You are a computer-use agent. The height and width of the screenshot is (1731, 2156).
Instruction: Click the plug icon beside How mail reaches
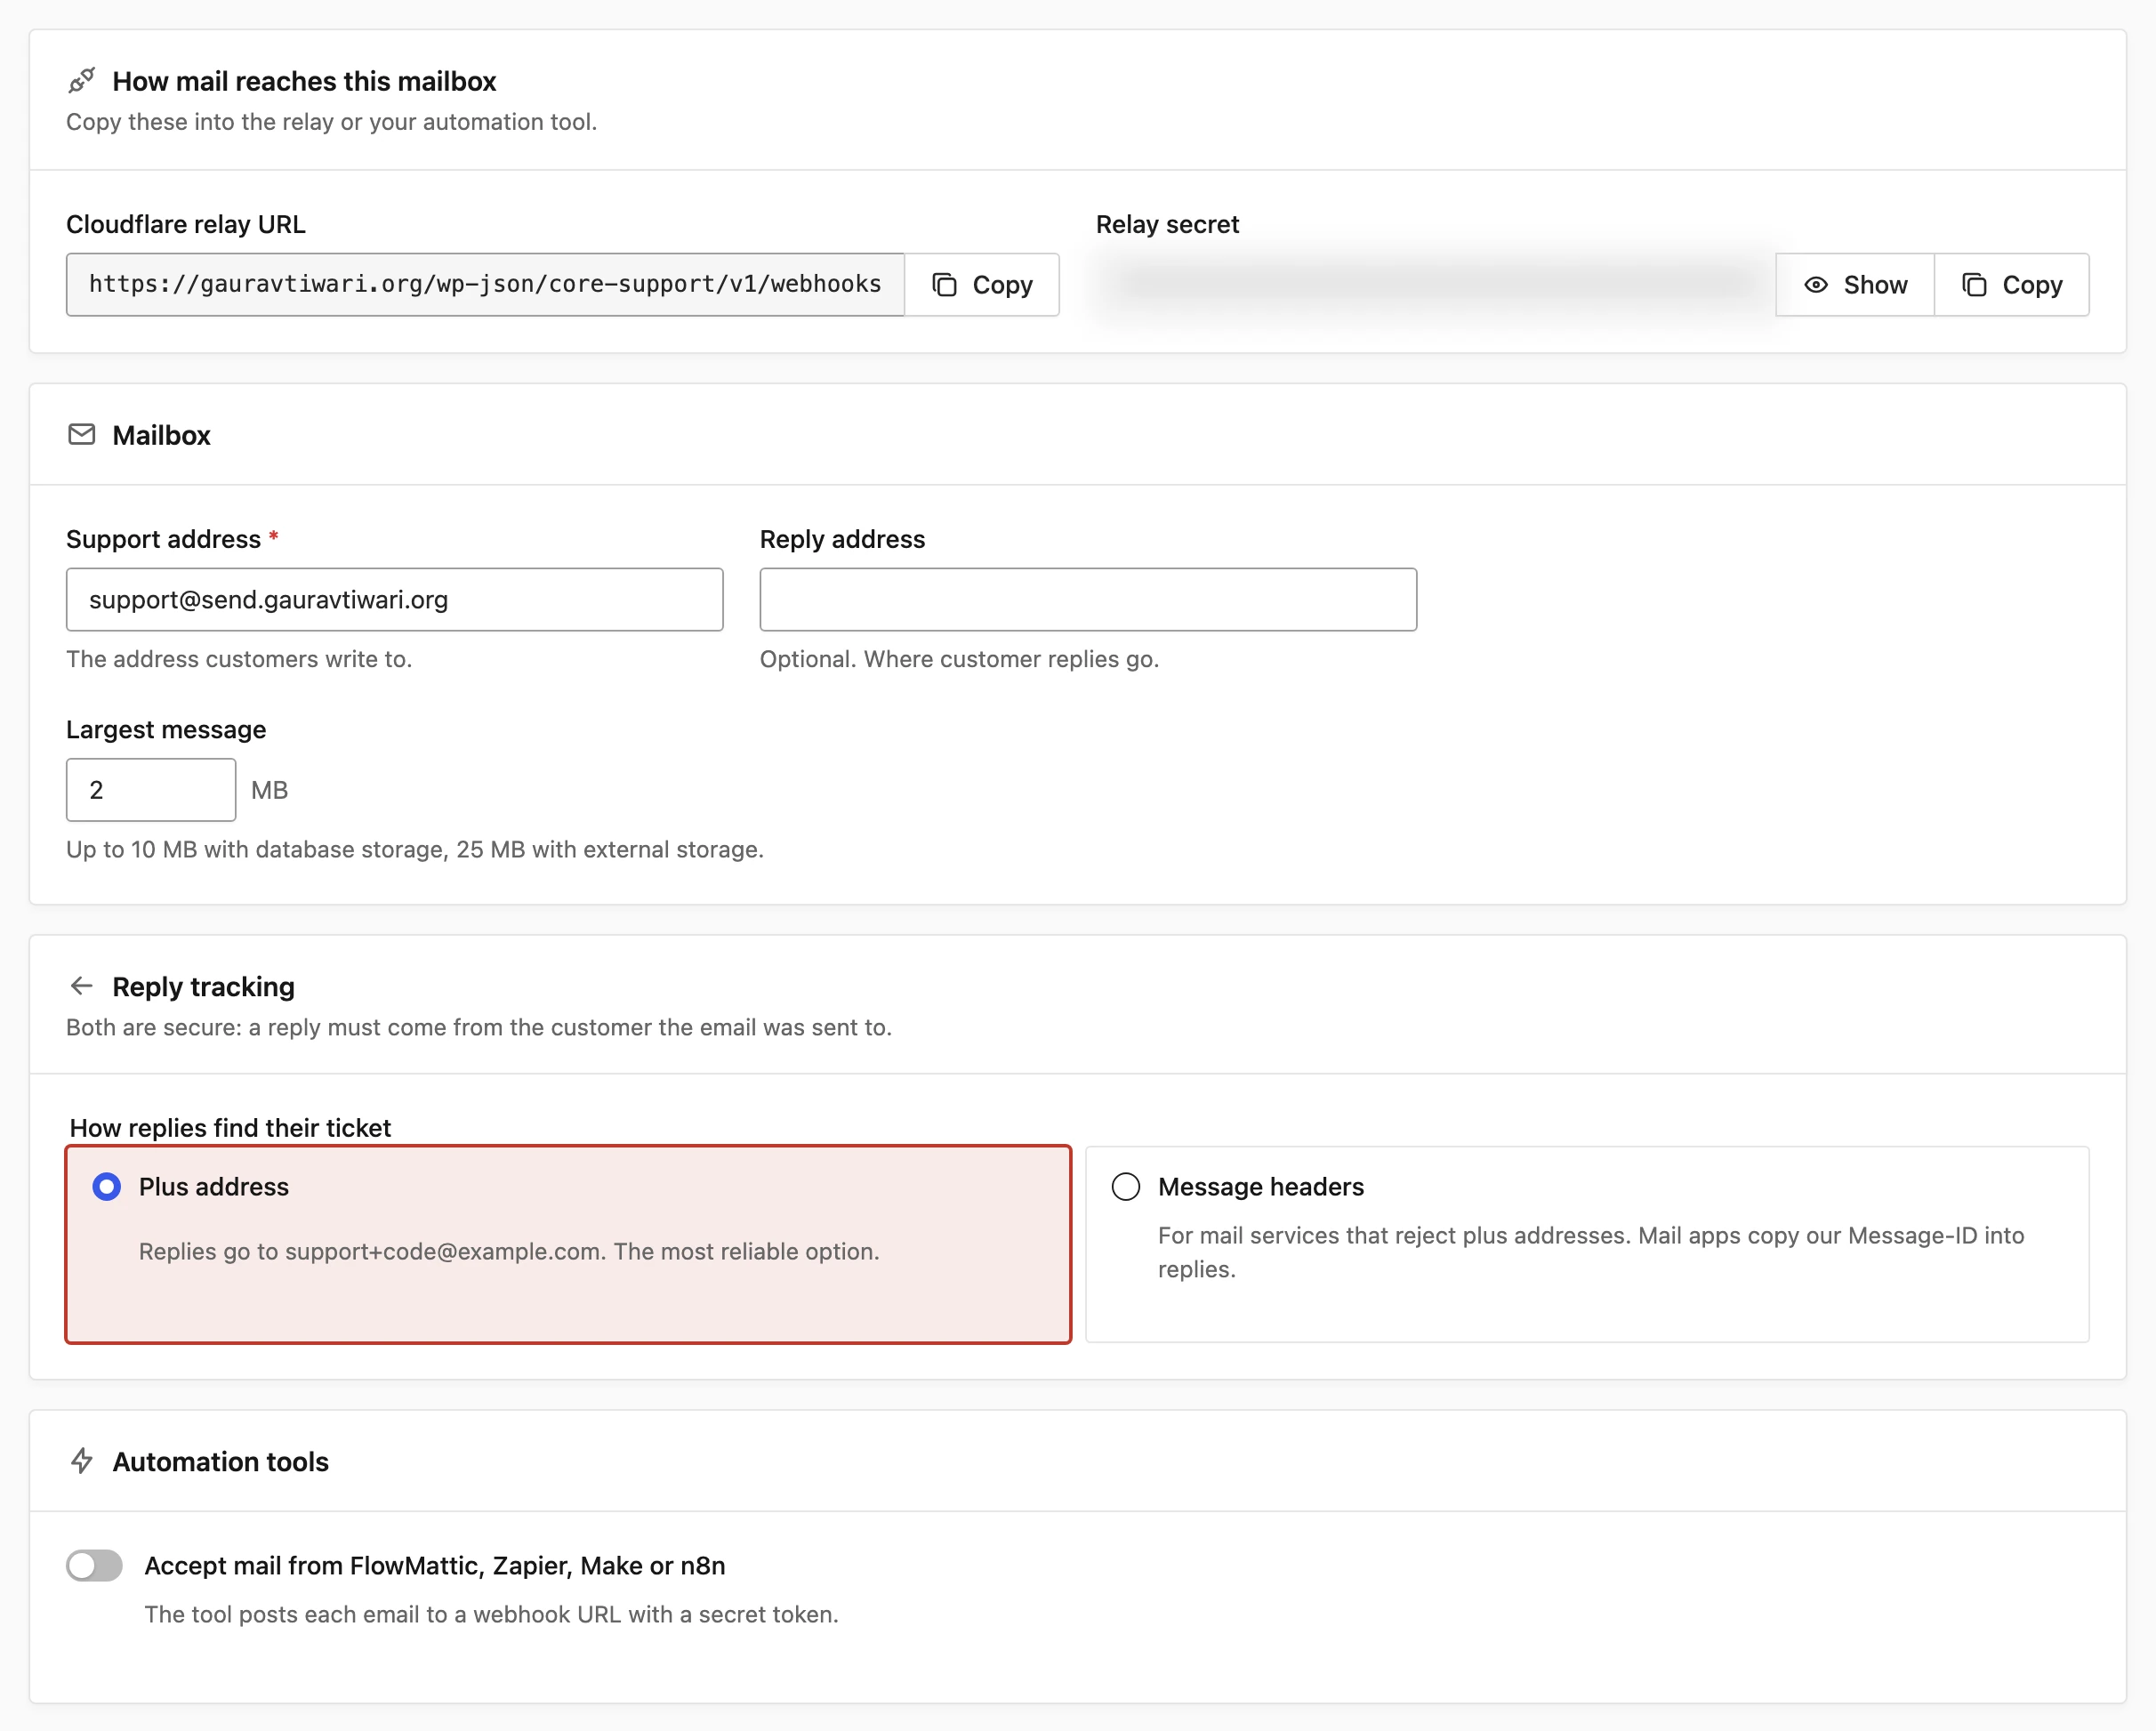point(82,80)
